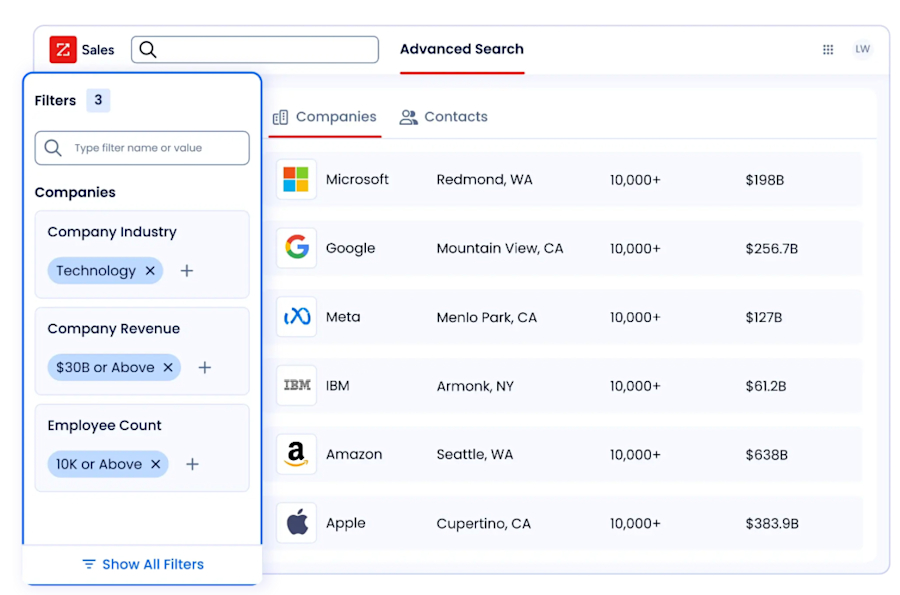Click the Google logo
This screenshot has height=595, width=900.
296,248
